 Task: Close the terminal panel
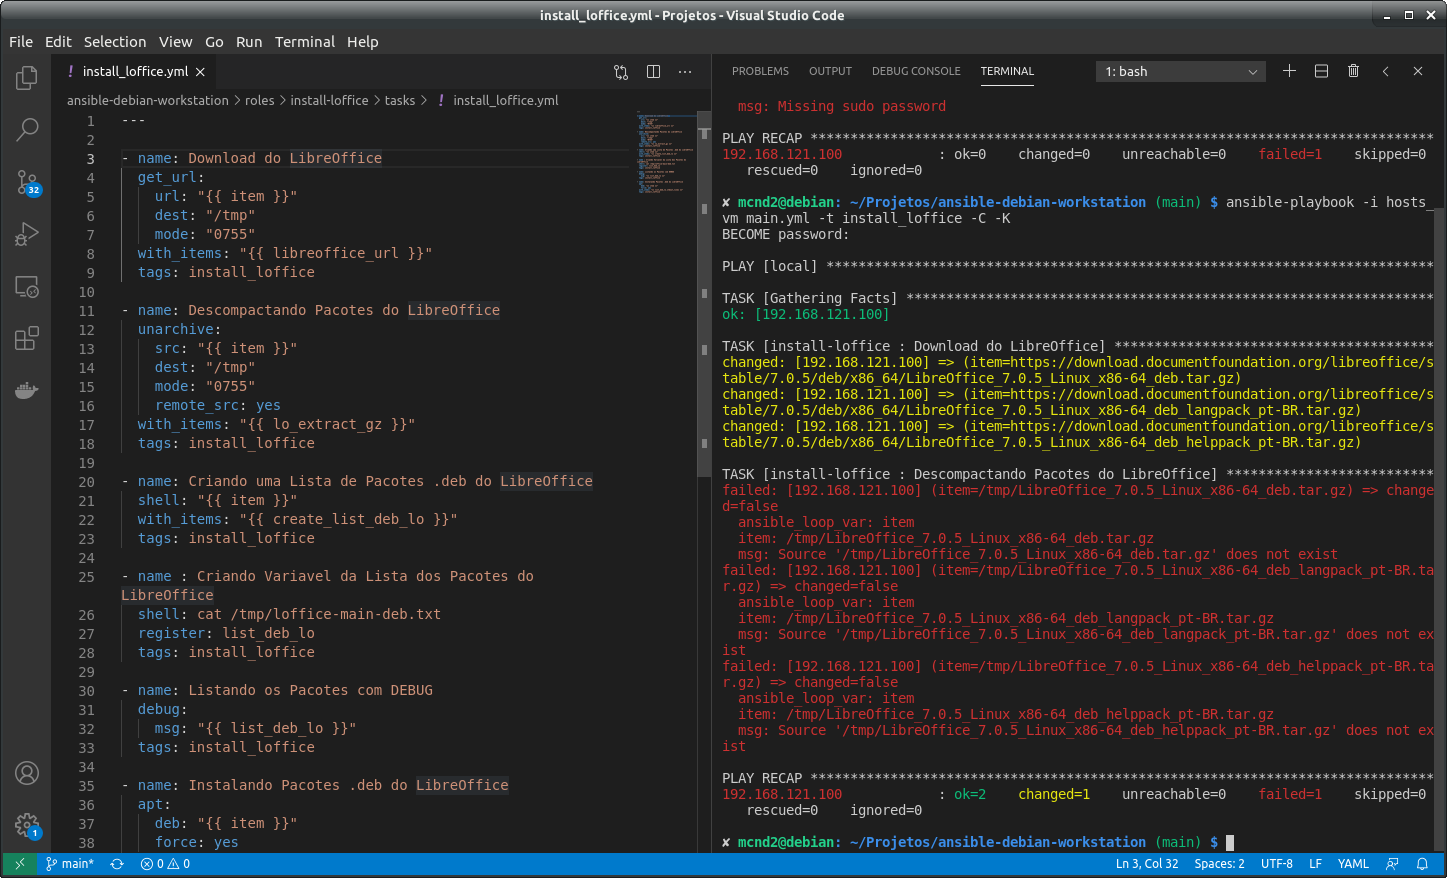tap(1417, 71)
